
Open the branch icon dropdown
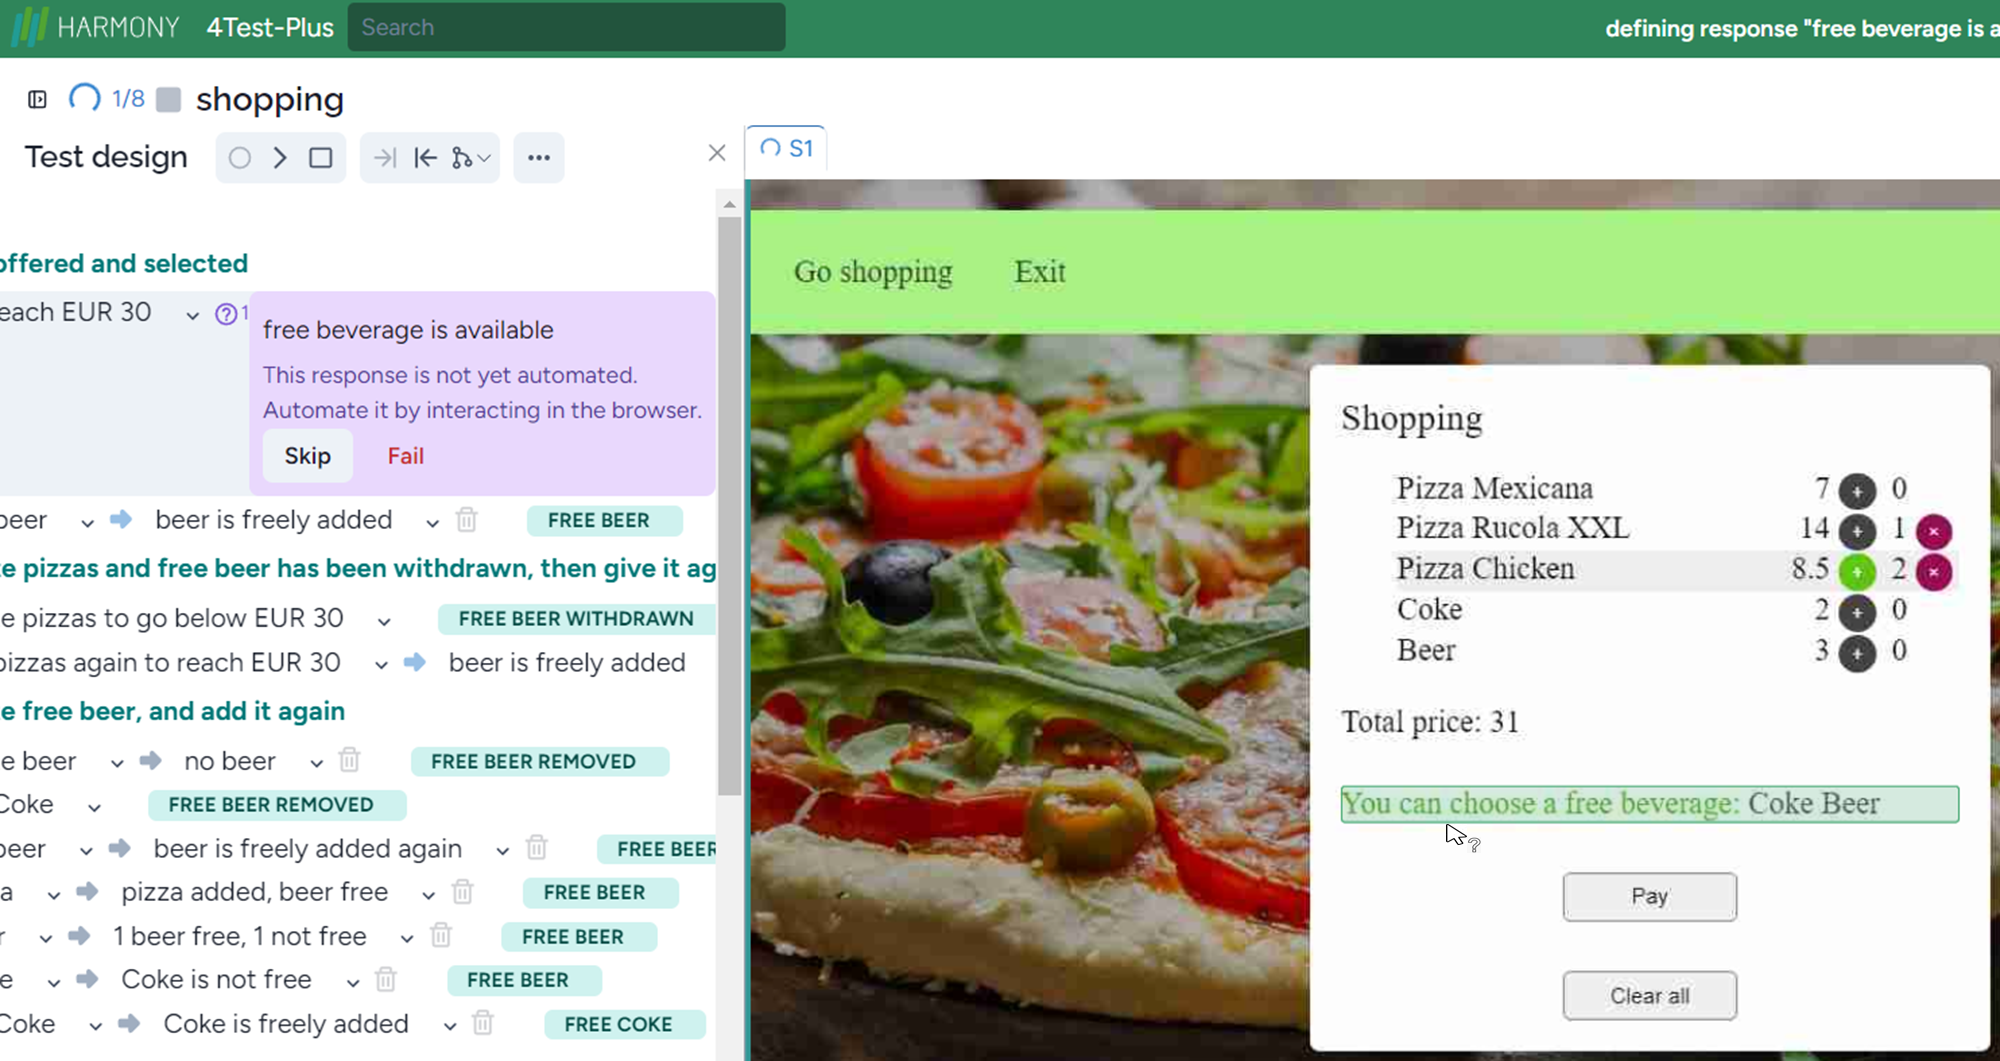click(470, 158)
